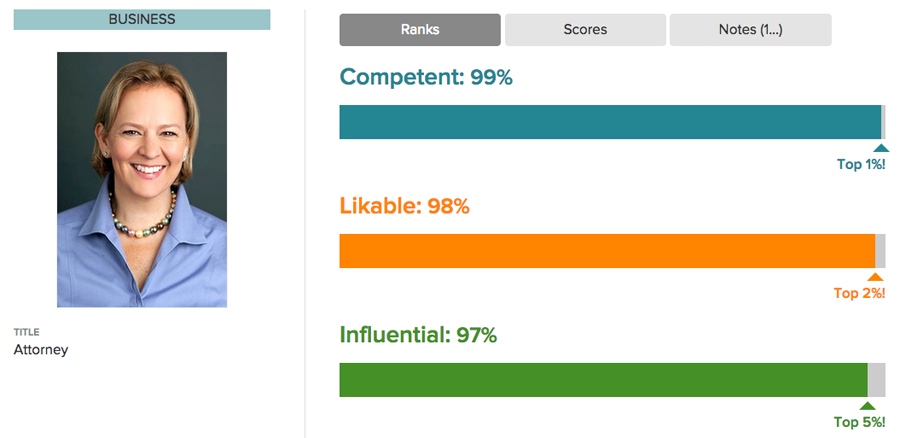Switch to the Ranks tab
Image resolution: width=900 pixels, height=438 pixels.
(x=420, y=30)
